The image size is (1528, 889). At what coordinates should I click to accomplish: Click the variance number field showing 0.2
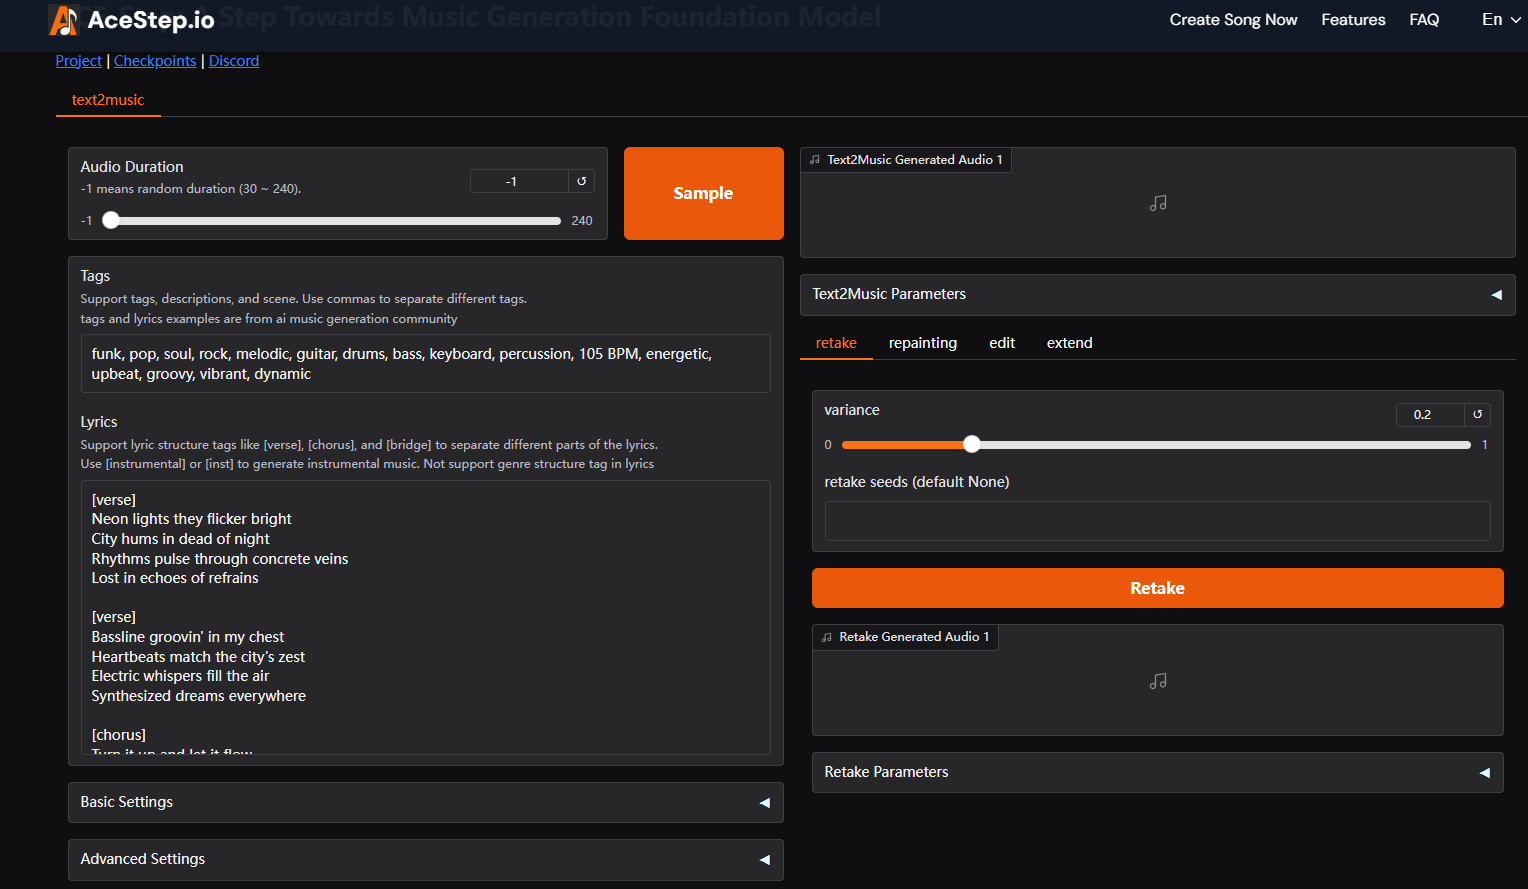click(1430, 414)
